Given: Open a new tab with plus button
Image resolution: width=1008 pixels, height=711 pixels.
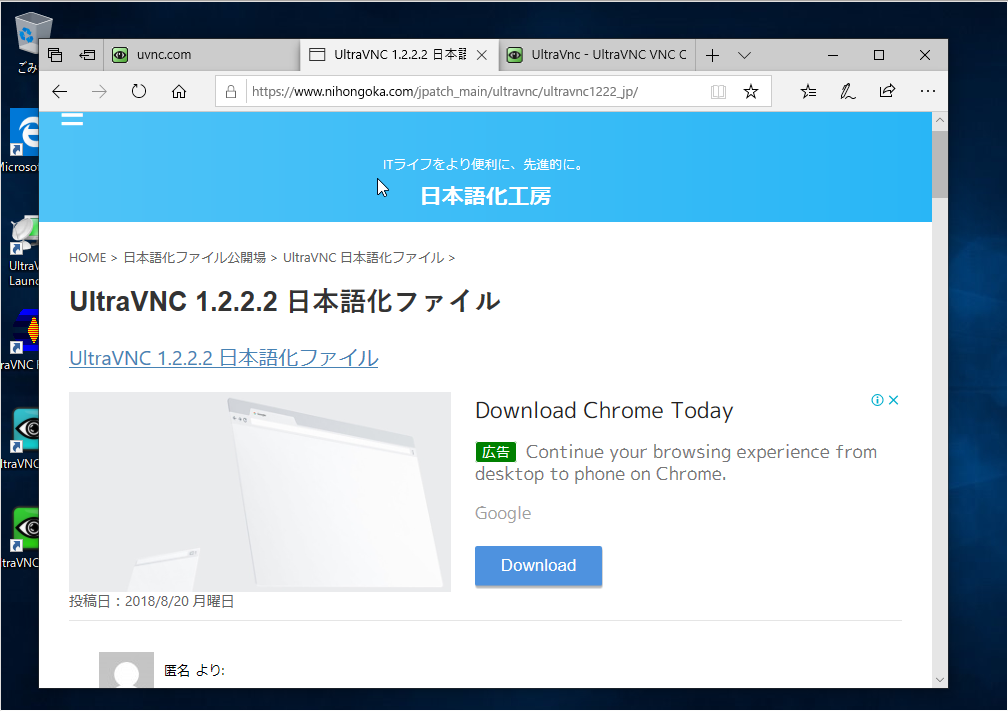Looking at the screenshot, I should (x=713, y=55).
